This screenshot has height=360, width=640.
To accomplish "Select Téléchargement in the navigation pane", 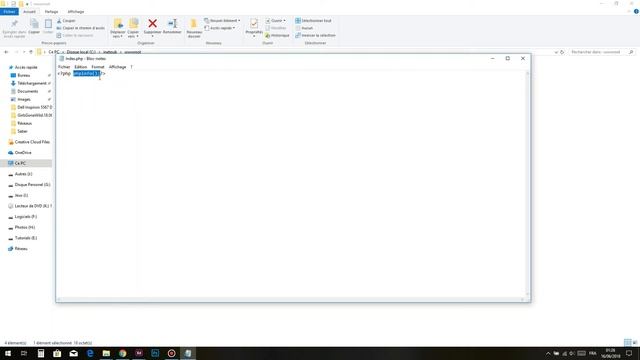I will tap(31, 83).
